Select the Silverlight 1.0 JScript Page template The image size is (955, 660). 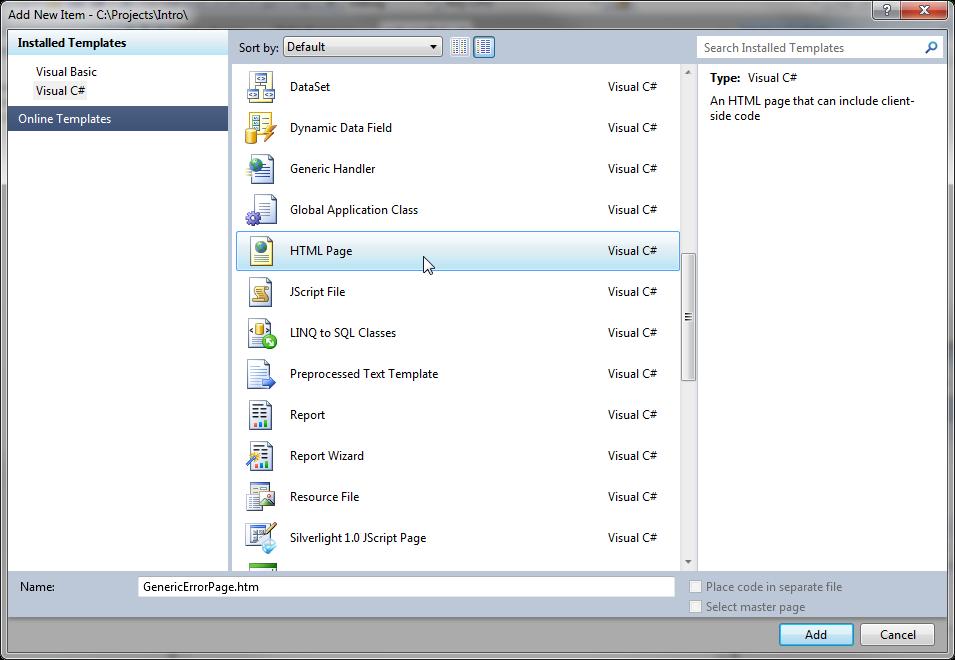[x=457, y=538]
